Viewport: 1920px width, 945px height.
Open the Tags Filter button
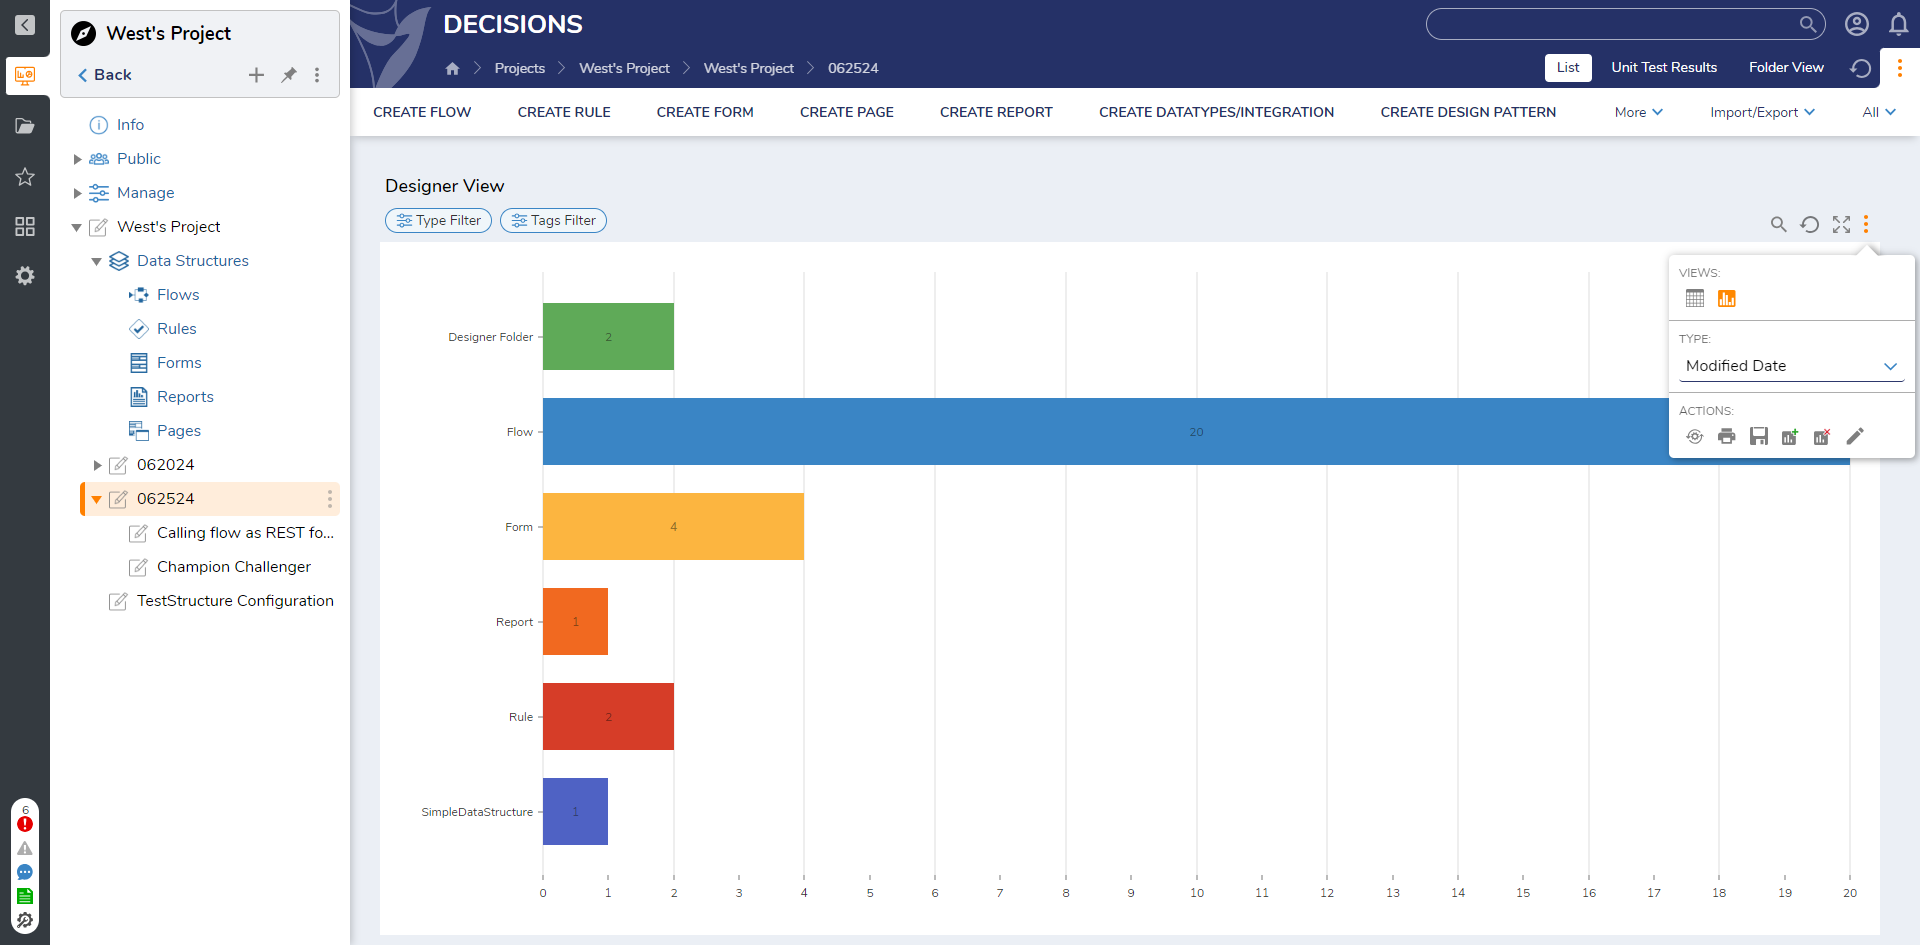point(553,220)
